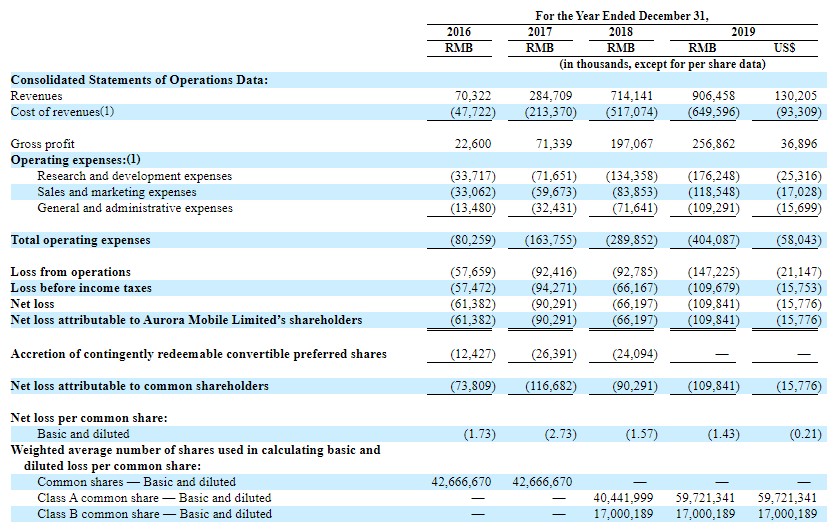Select gross profit value 256,862
Image resolution: width=838 pixels, height=530 pixels.
(x=713, y=144)
